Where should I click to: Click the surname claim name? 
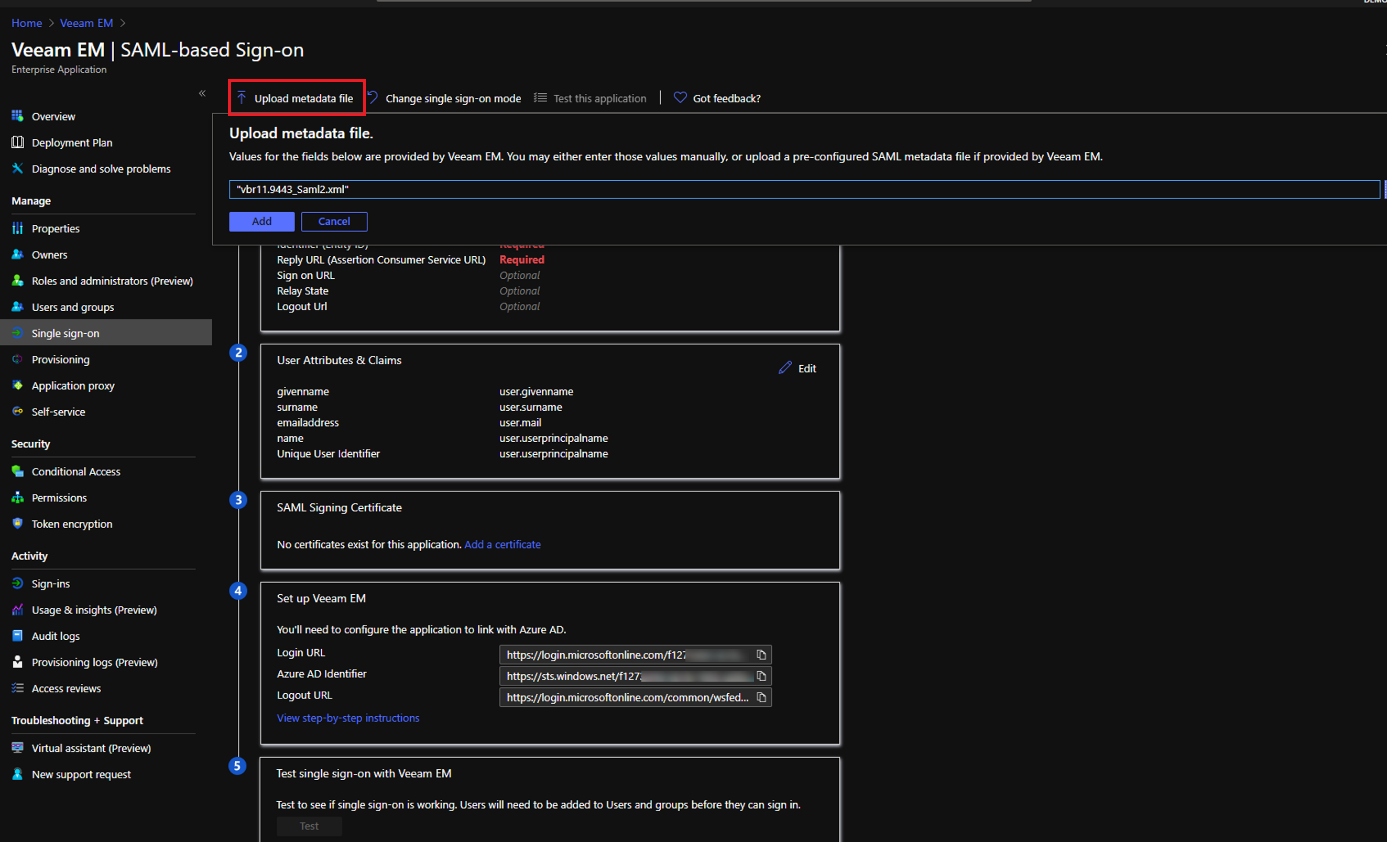pyautogui.click(x=297, y=407)
